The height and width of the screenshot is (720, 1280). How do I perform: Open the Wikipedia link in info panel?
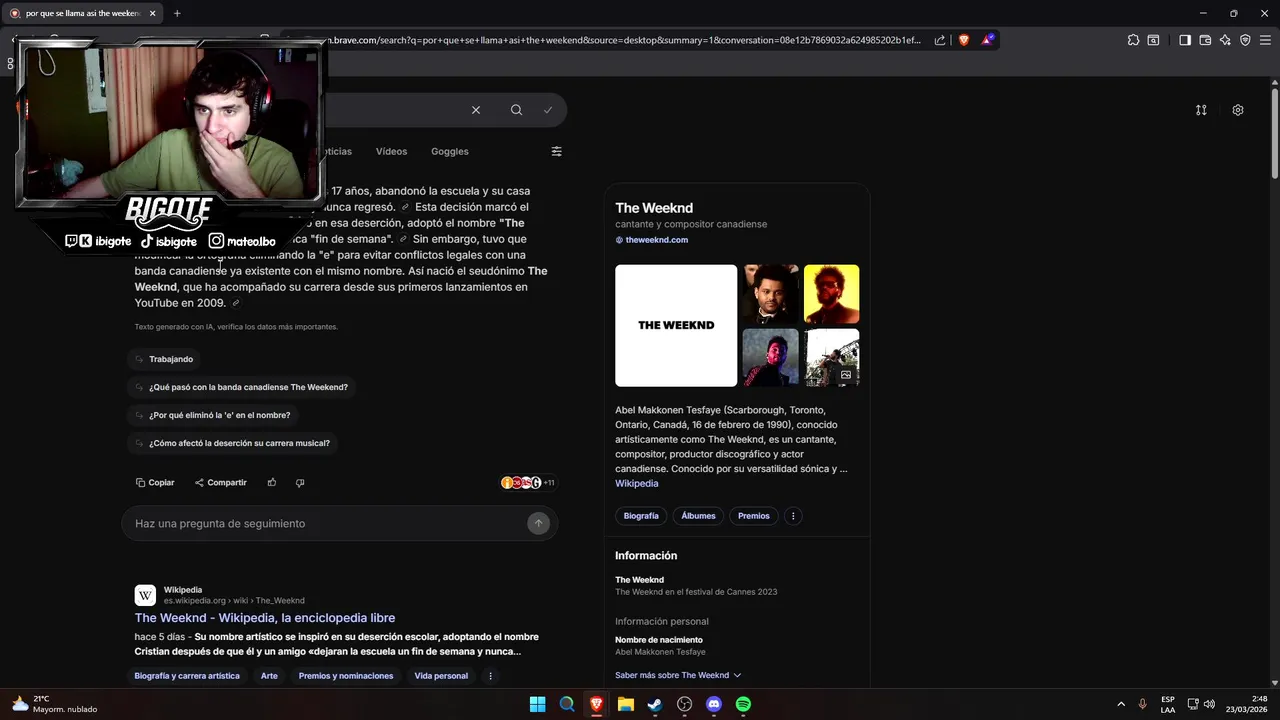pos(637,483)
